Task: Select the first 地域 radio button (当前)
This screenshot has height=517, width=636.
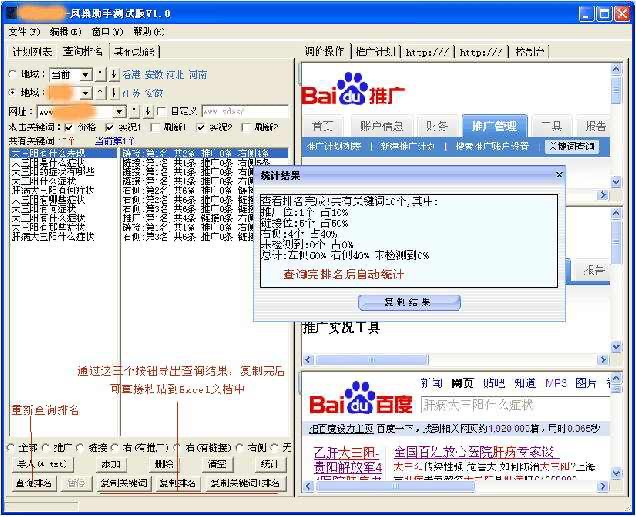Action: pos(13,74)
